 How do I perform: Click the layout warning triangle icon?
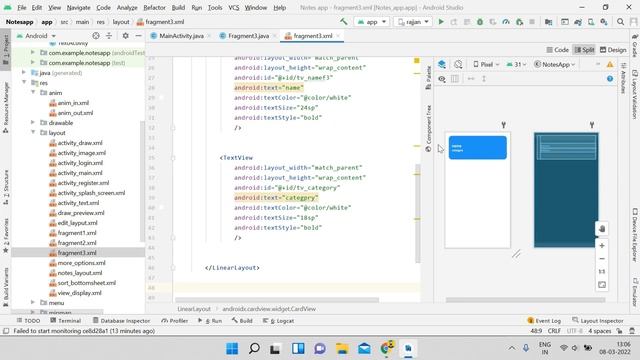[x=610, y=64]
